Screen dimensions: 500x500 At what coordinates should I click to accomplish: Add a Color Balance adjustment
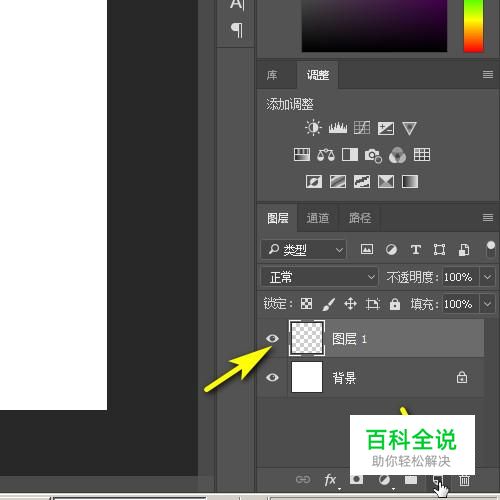pos(326,155)
